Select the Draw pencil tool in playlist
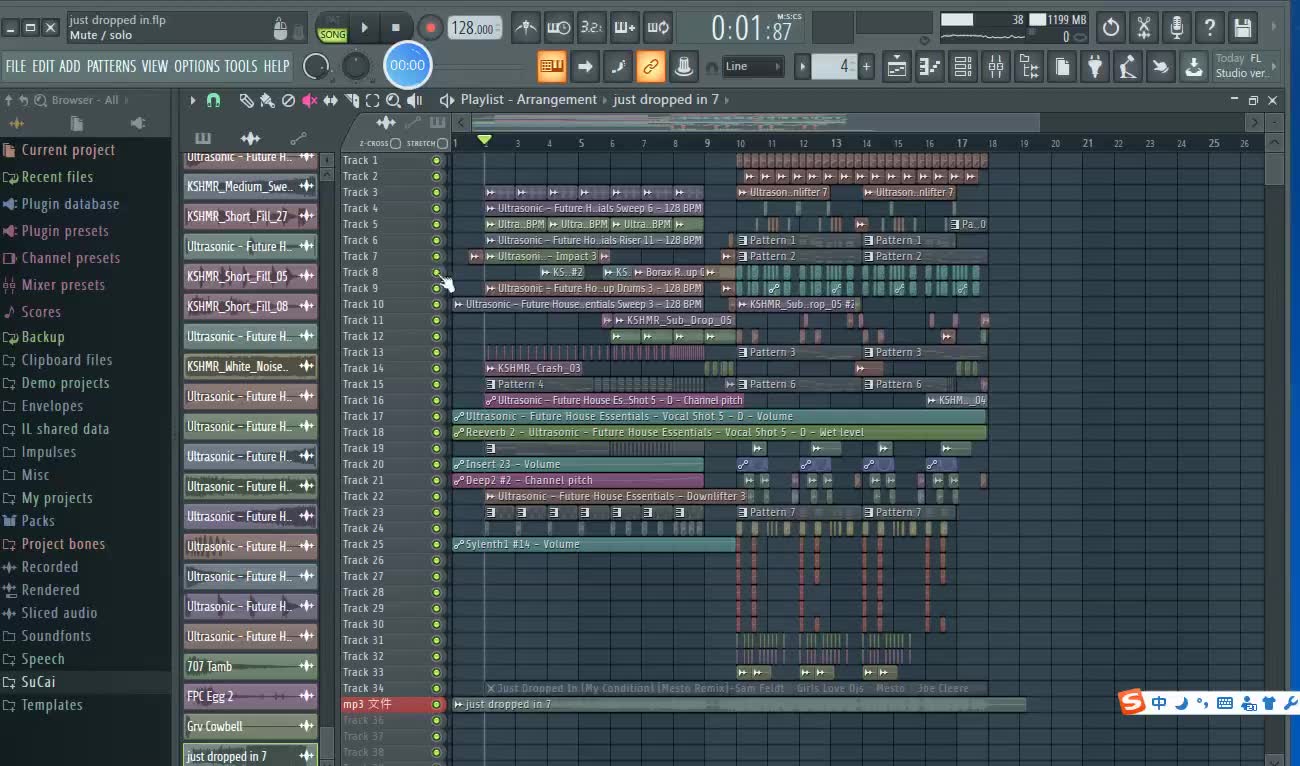This screenshot has width=1300, height=766. pyautogui.click(x=246, y=100)
